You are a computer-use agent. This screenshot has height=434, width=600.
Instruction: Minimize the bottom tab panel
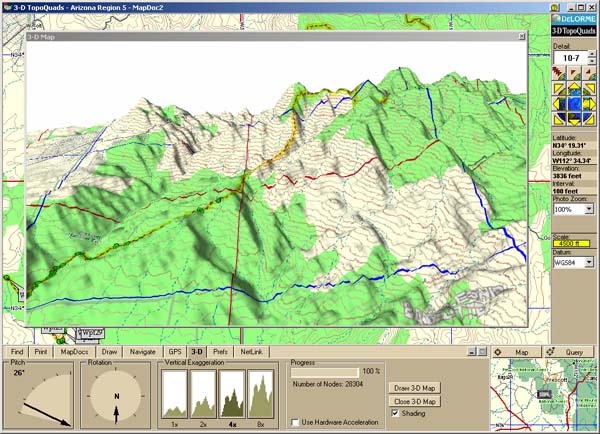coord(472,351)
